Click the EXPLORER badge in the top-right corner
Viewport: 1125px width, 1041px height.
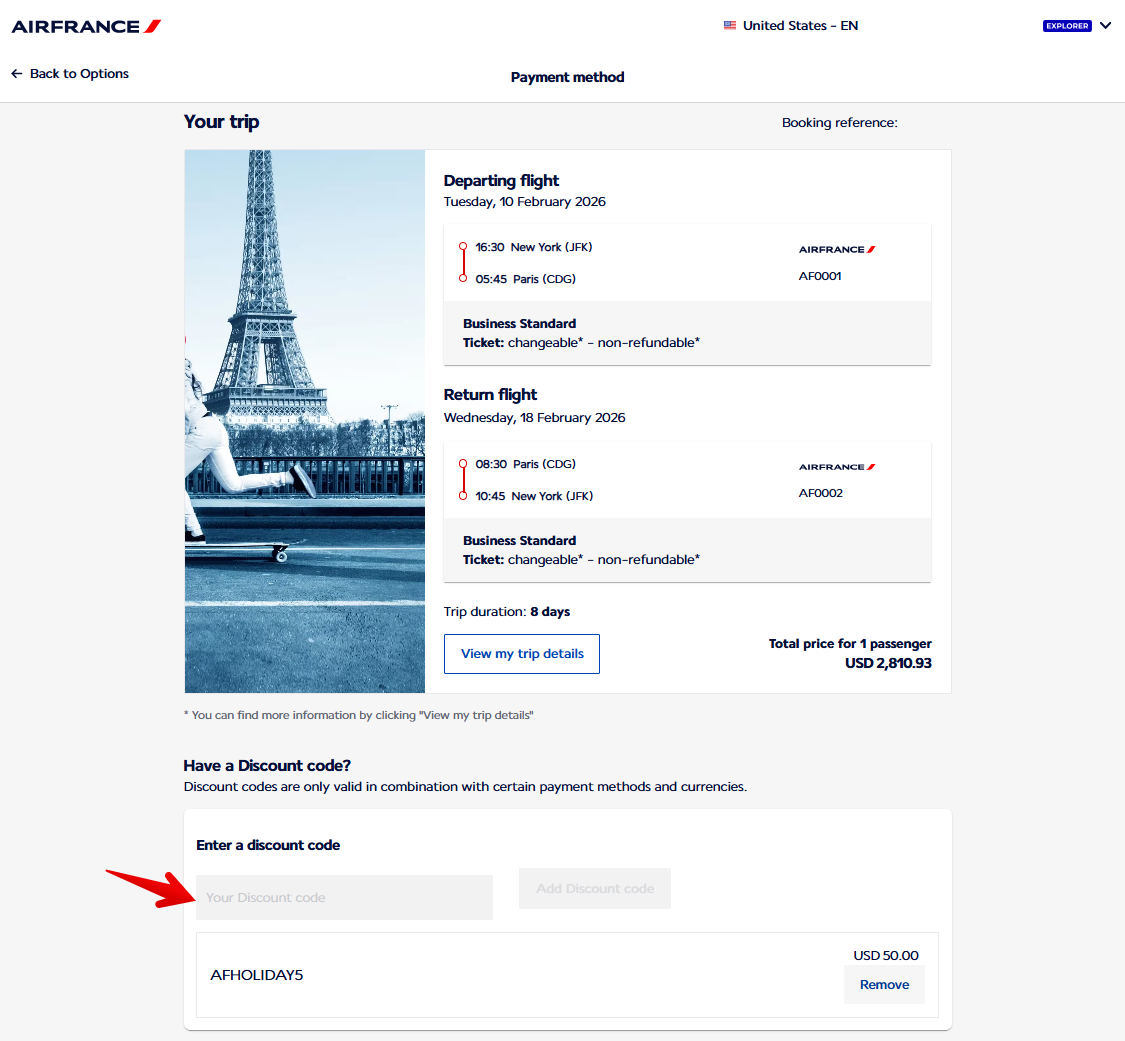(x=1067, y=25)
